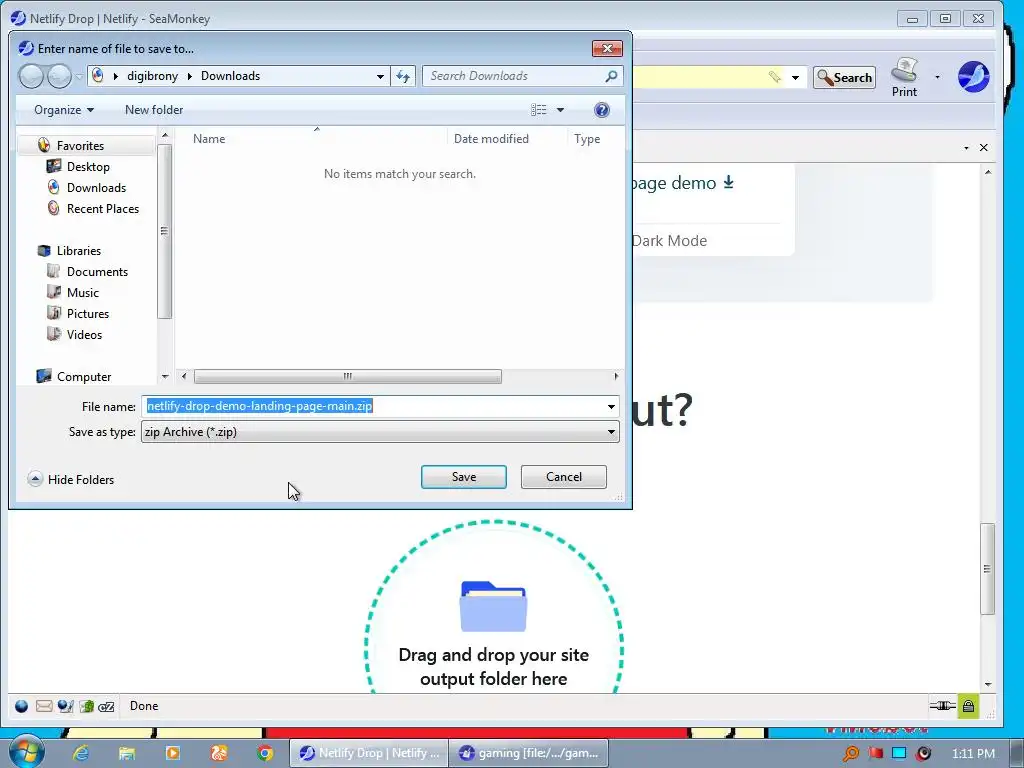Cancel the save file dialog
The height and width of the screenshot is (768, 1024).
[564, 477]
